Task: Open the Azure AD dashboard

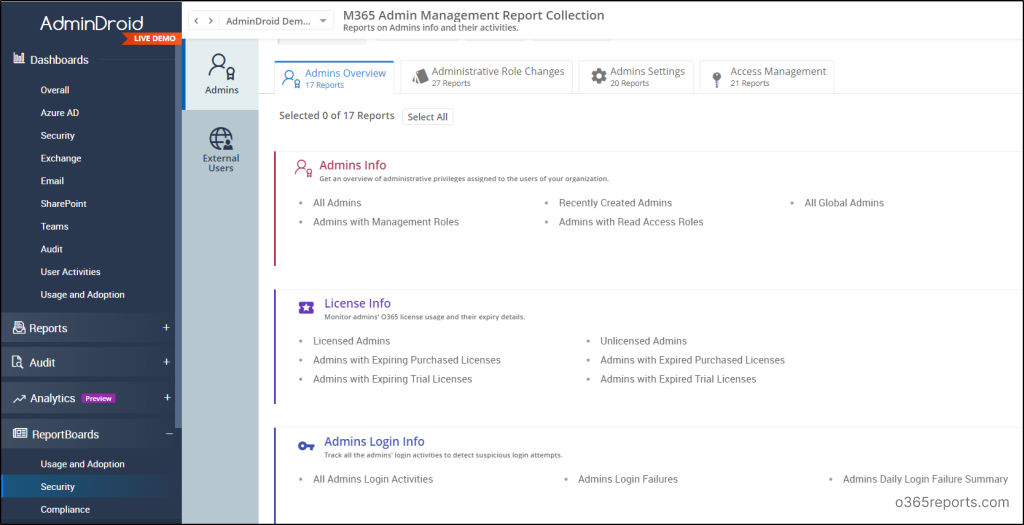Action: 59,113
